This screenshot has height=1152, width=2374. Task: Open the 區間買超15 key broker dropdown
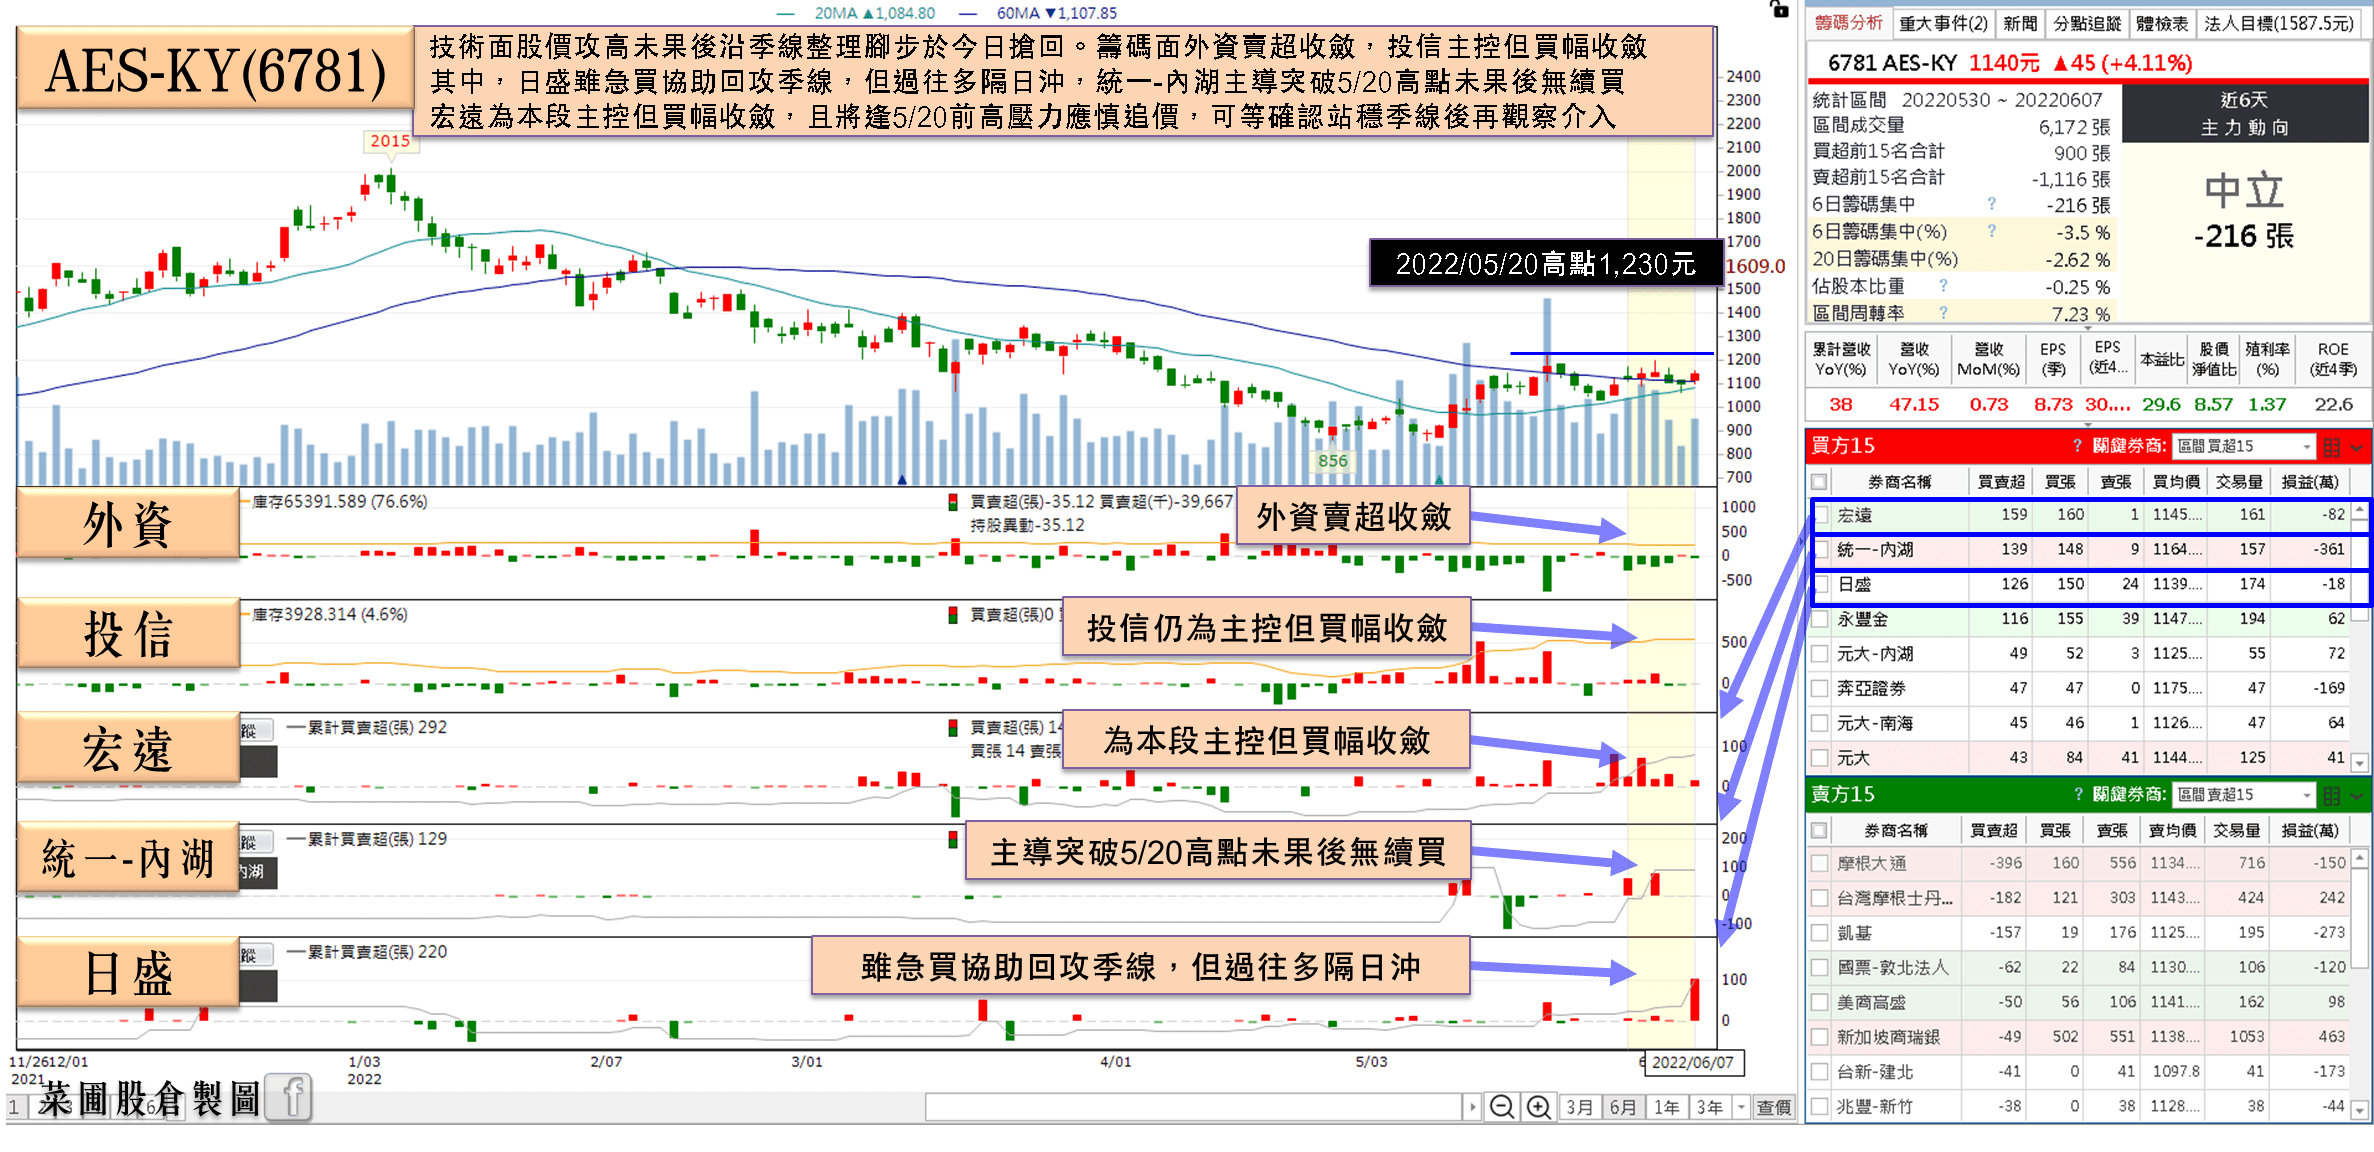point(2244,446)
